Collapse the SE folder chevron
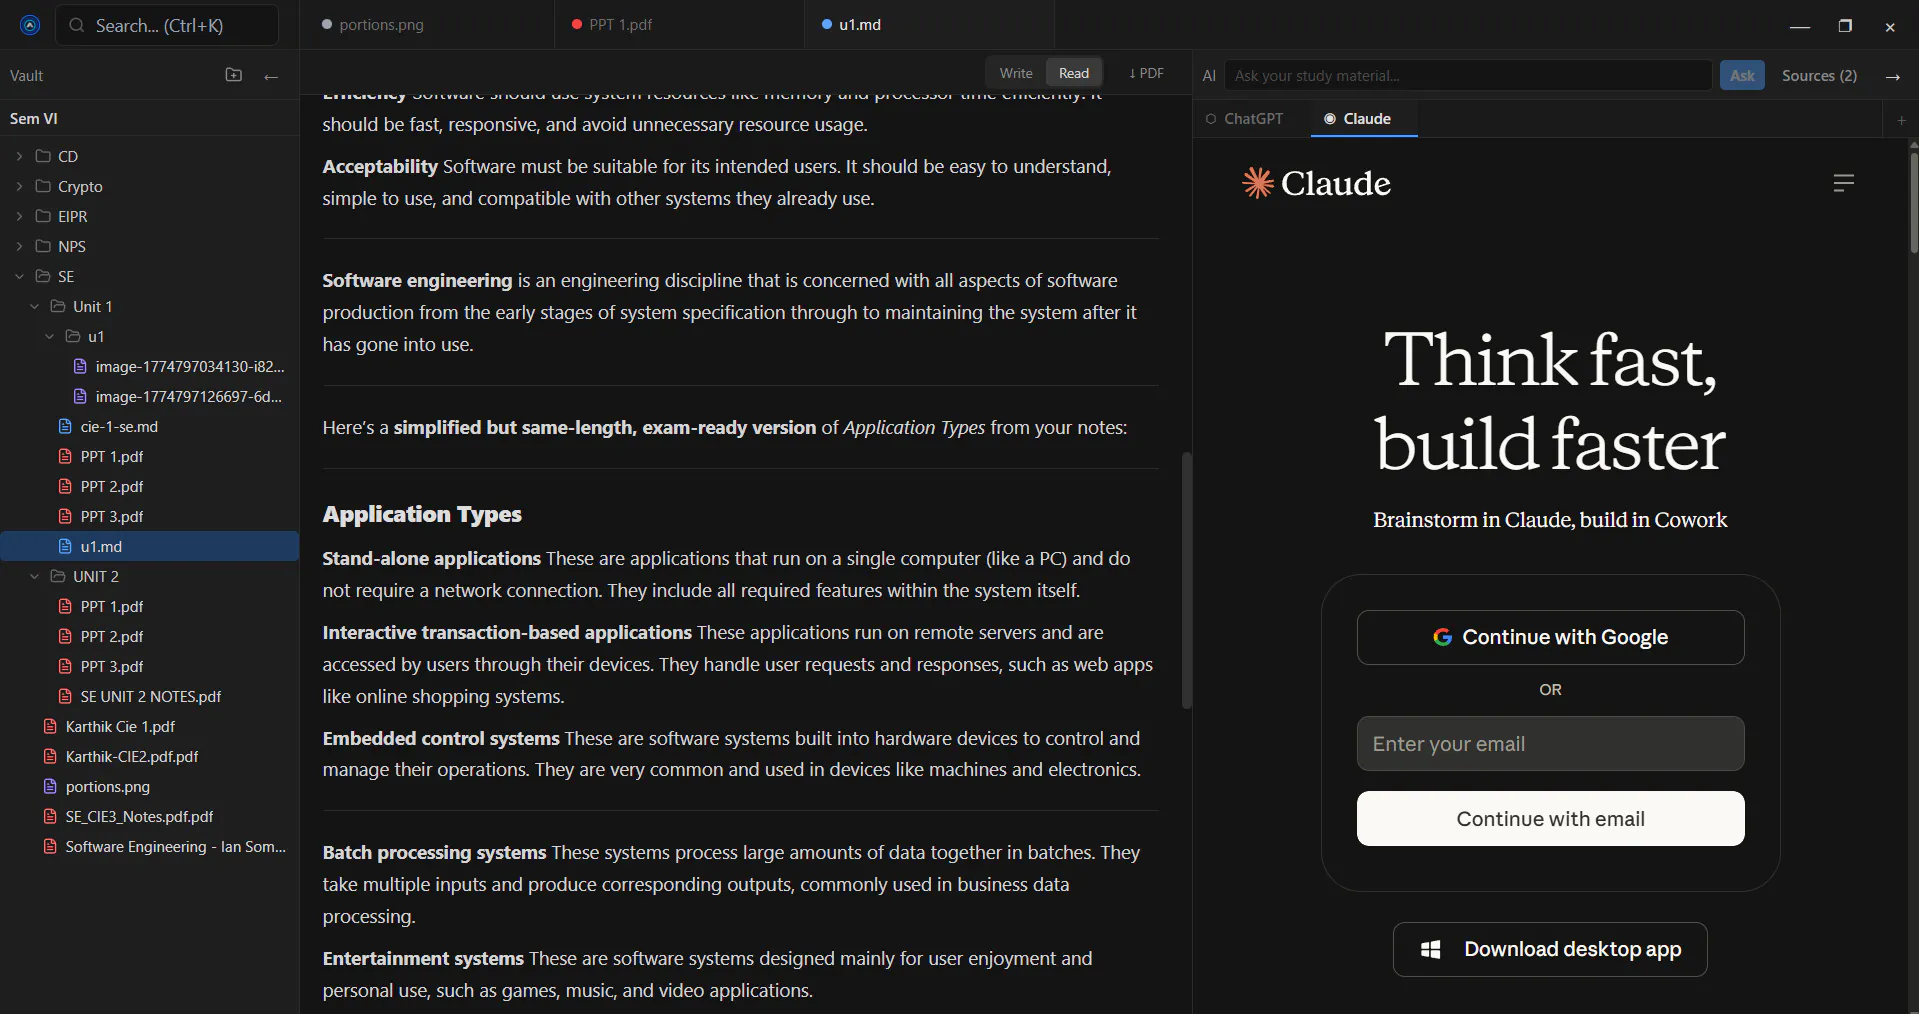 tap(19, 276)
